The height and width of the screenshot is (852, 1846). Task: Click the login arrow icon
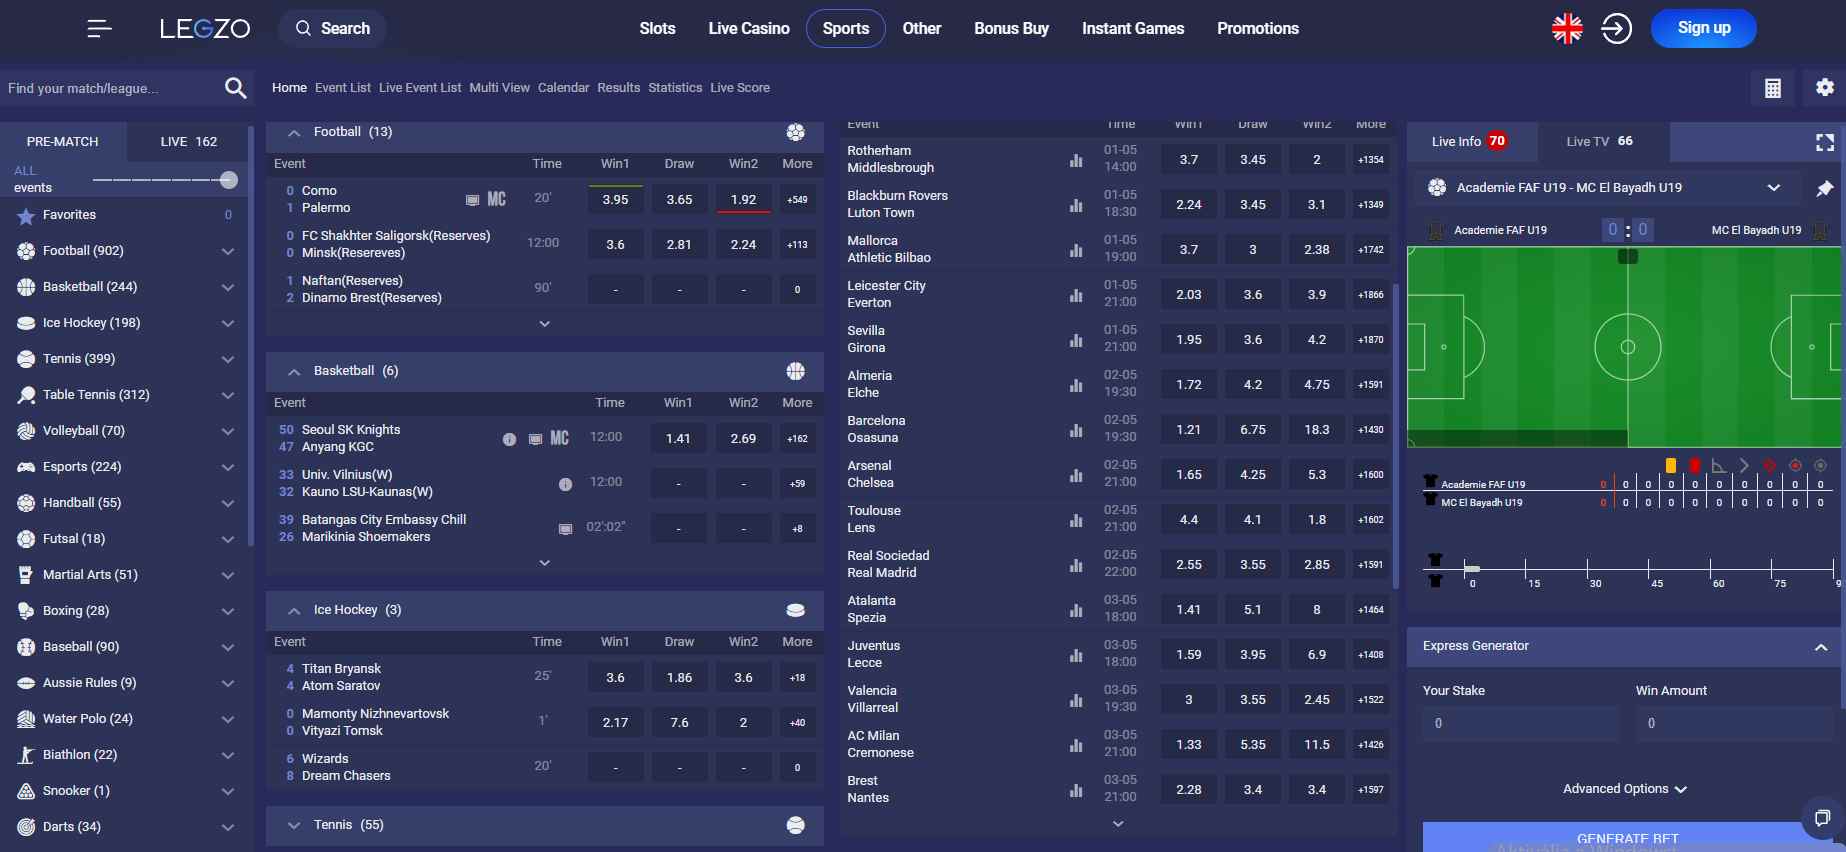[1616, 29]
